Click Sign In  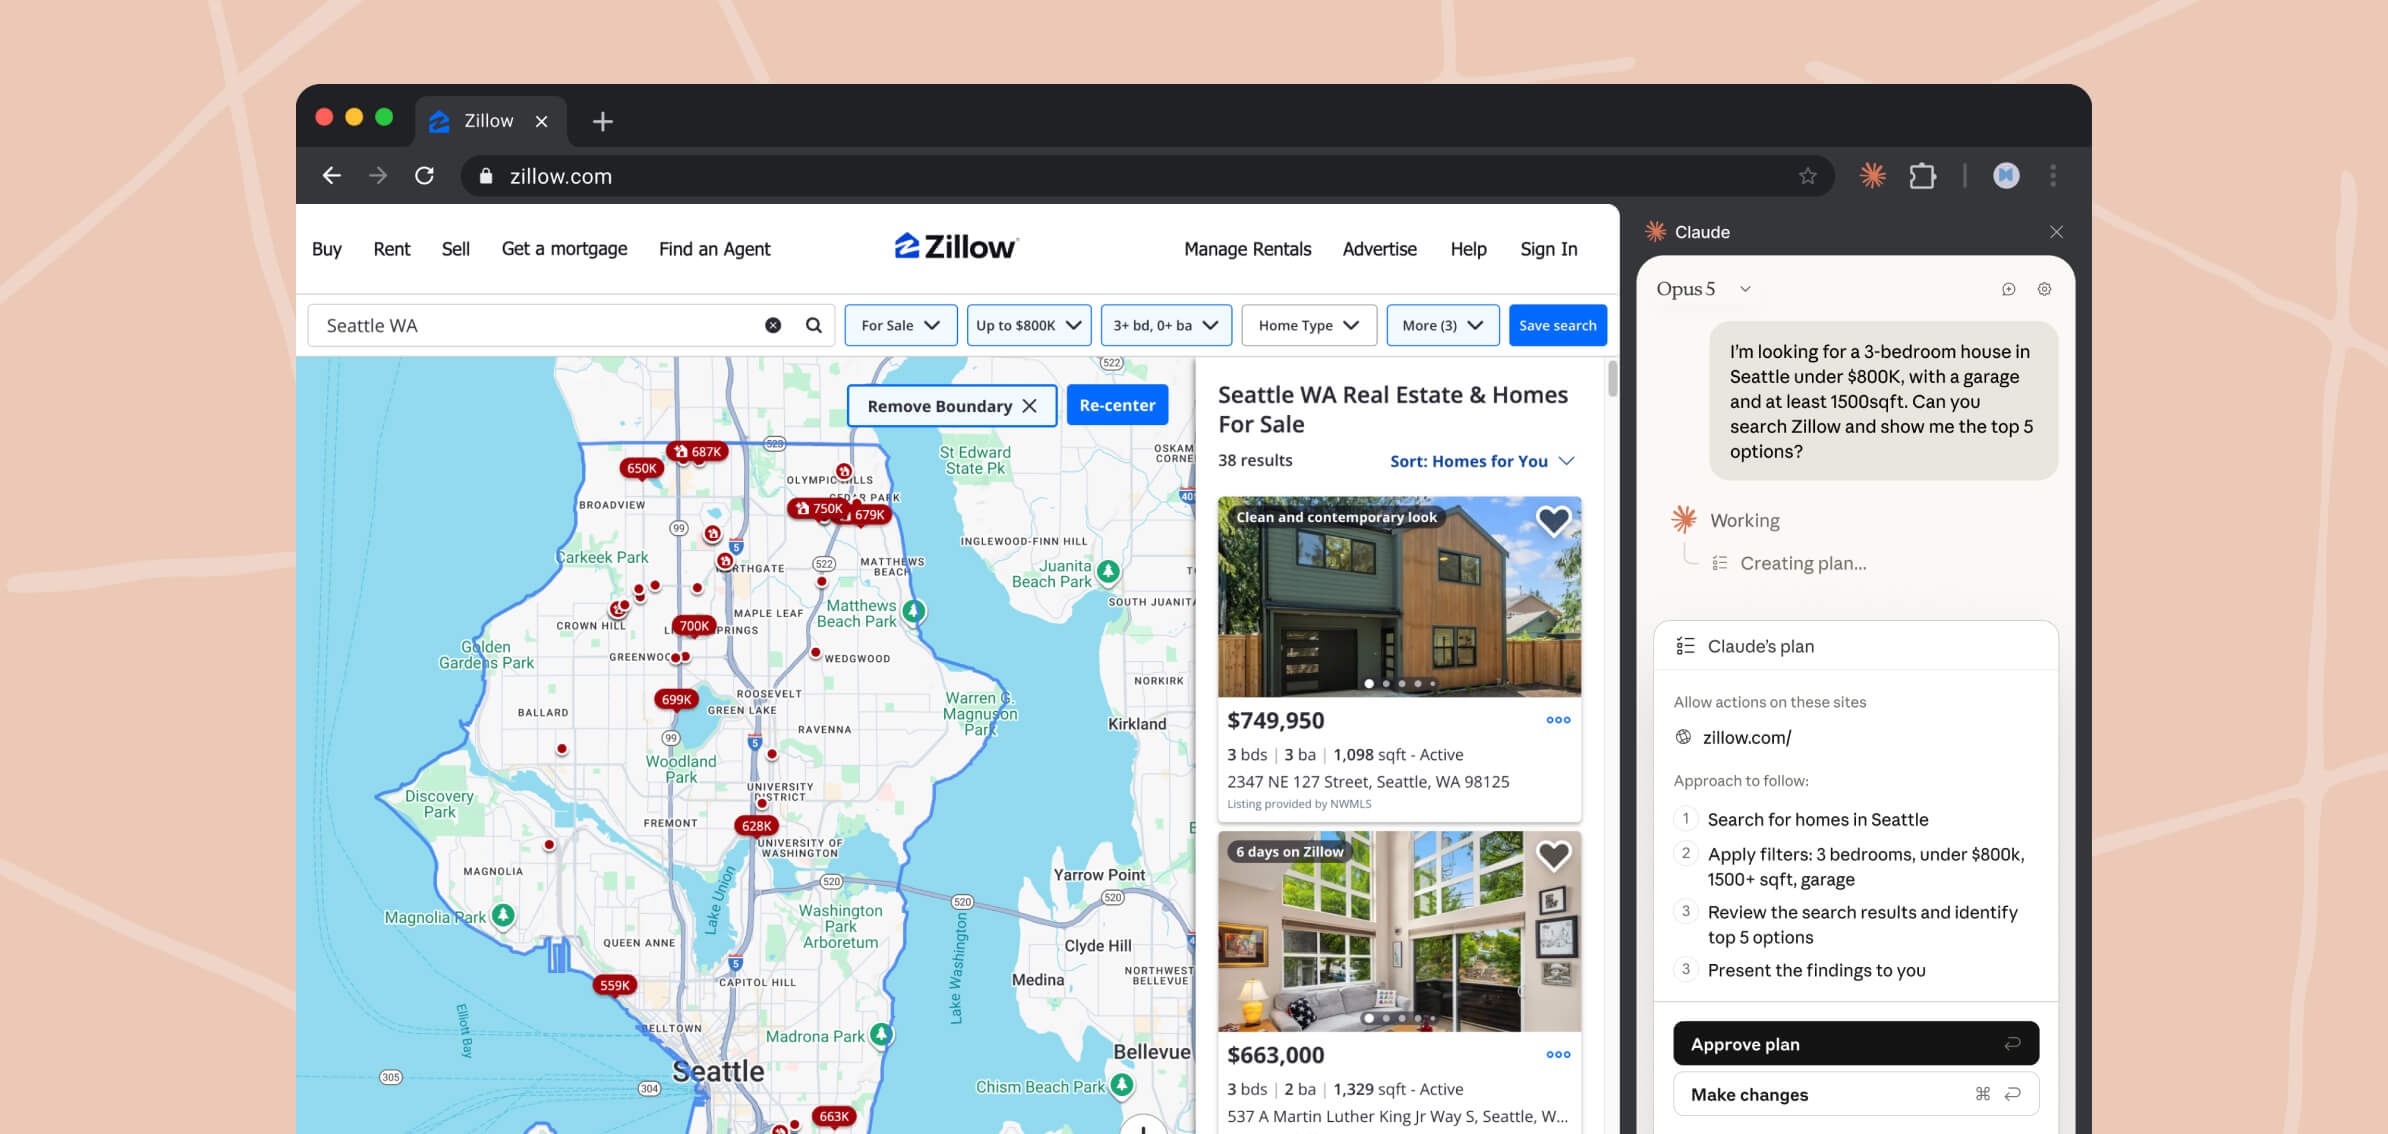1549,249
